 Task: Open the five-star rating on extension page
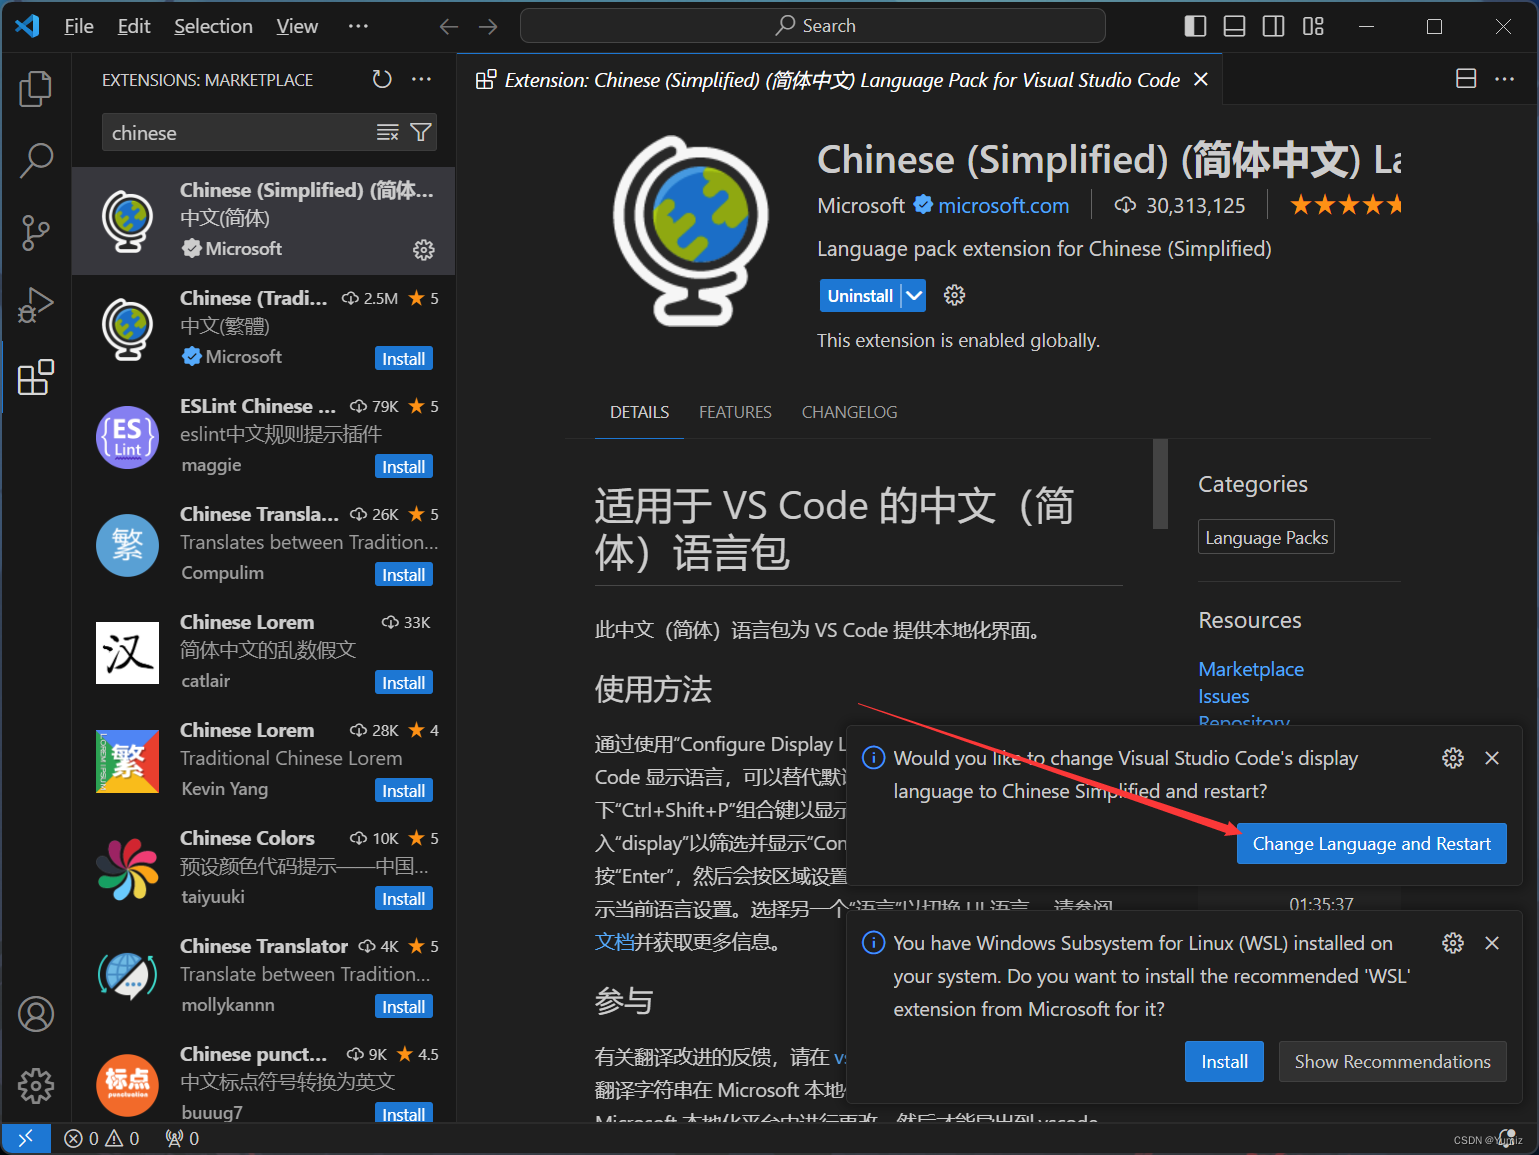click(x=1345, y=206)
